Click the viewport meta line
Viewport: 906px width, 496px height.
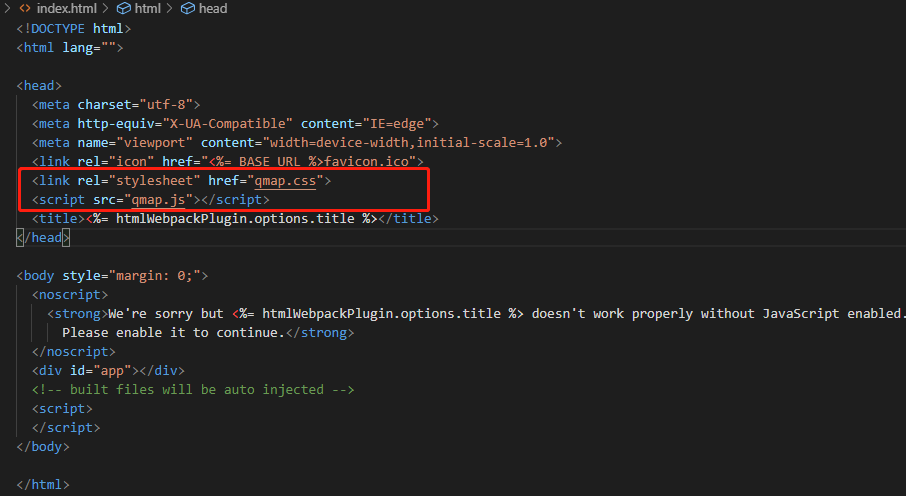[x=297, y=143]
